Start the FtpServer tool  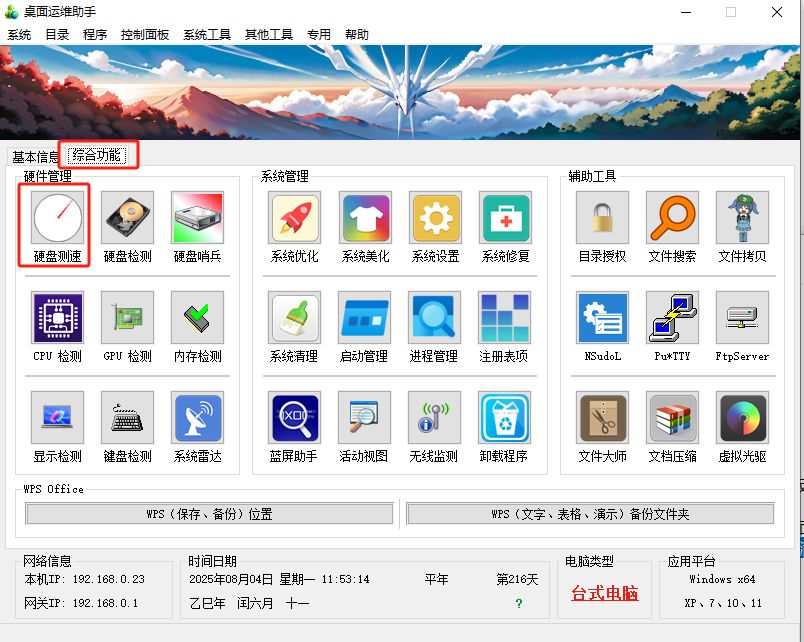pos(742,317)
